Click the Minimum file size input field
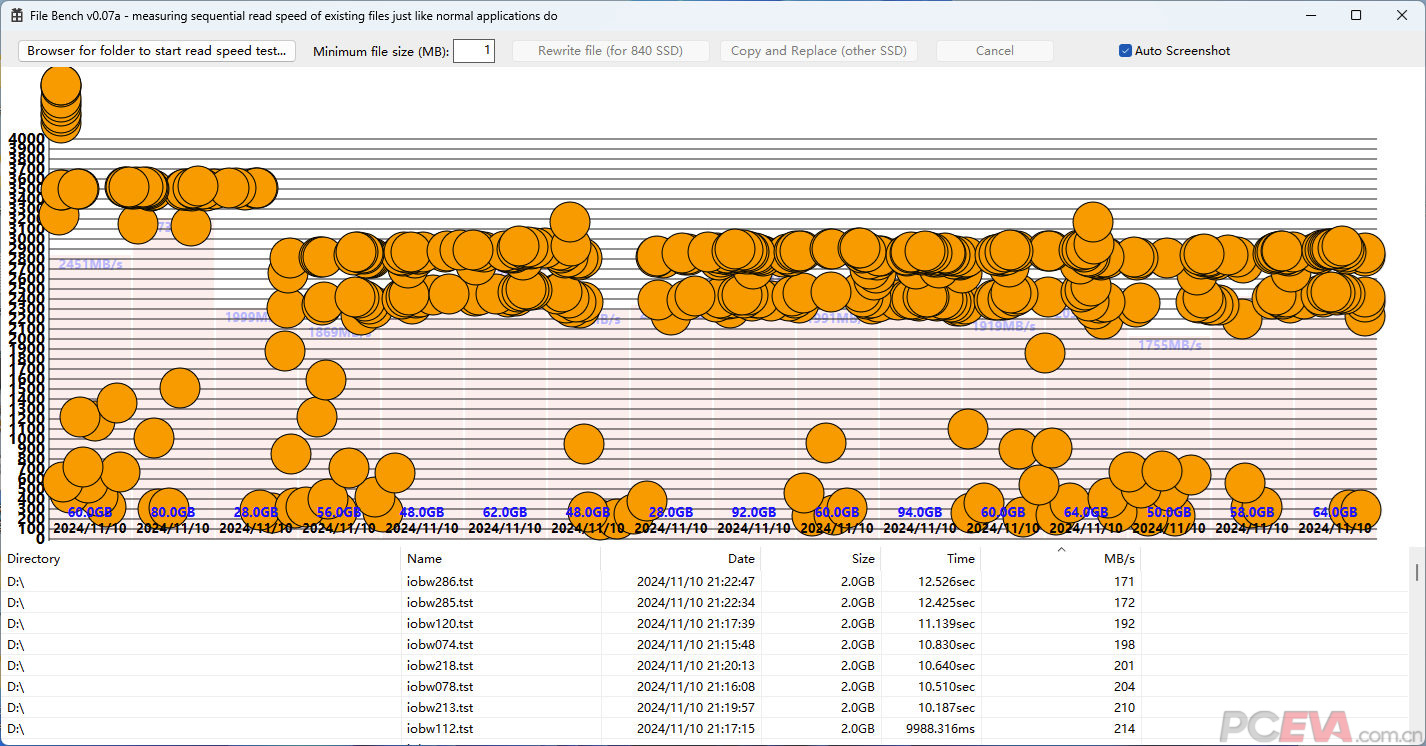This screenshot has height=746, width=1426. (473, 51)
